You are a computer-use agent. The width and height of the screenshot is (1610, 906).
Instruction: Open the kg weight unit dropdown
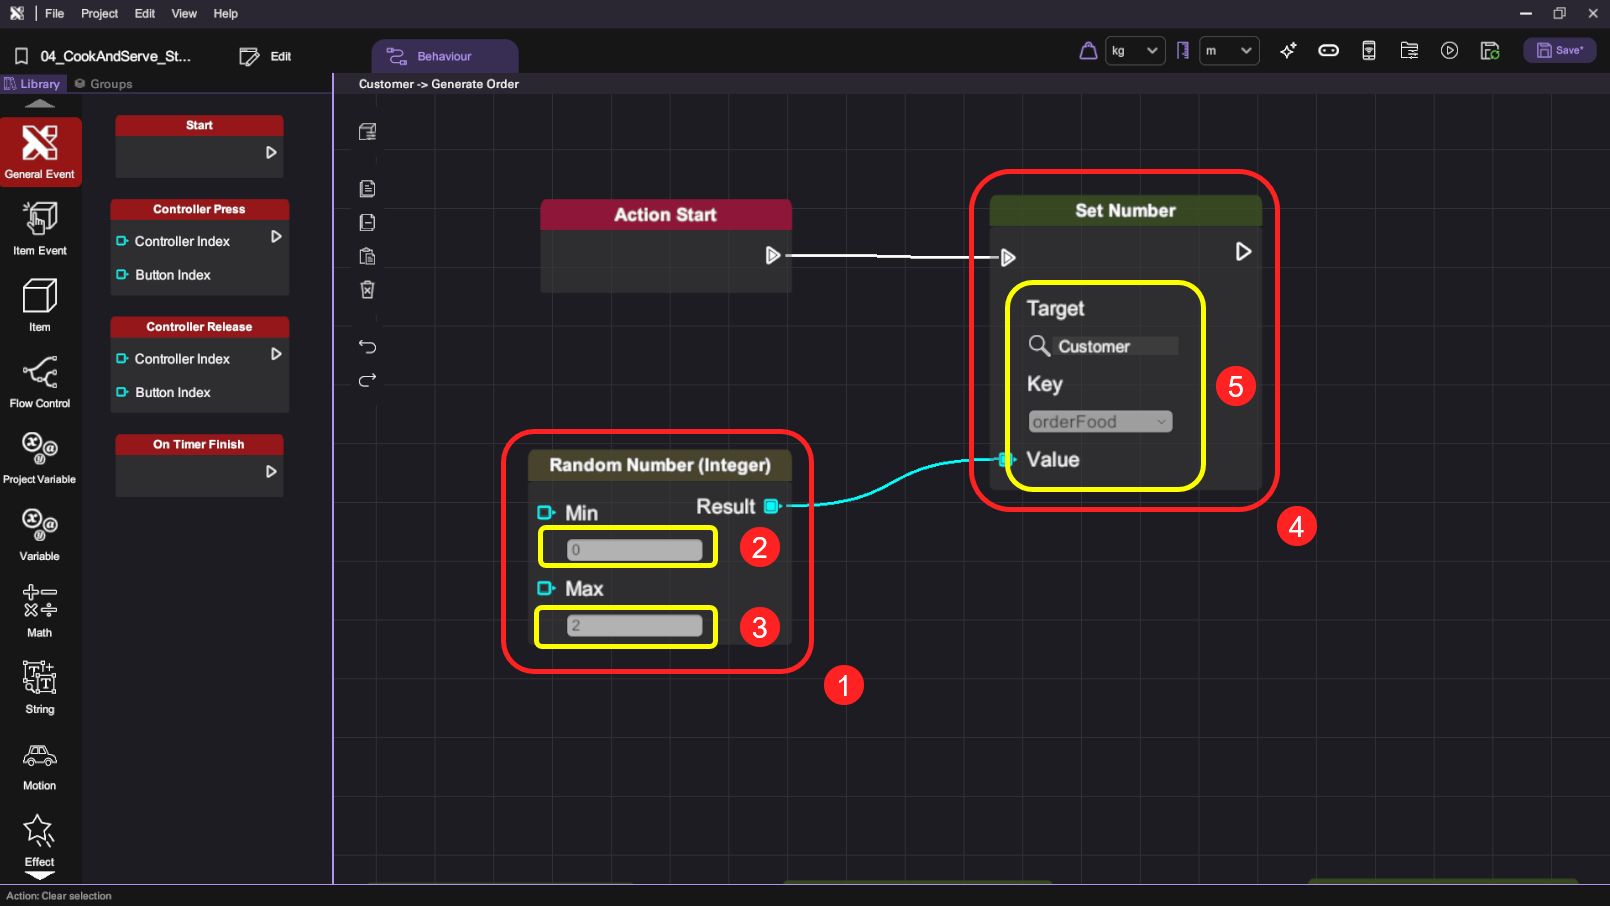pos(1135,50)
